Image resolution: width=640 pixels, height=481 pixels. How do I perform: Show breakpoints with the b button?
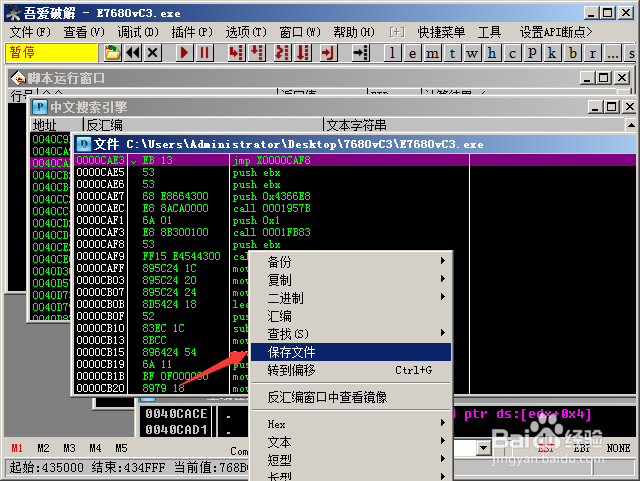click(573, 53)
